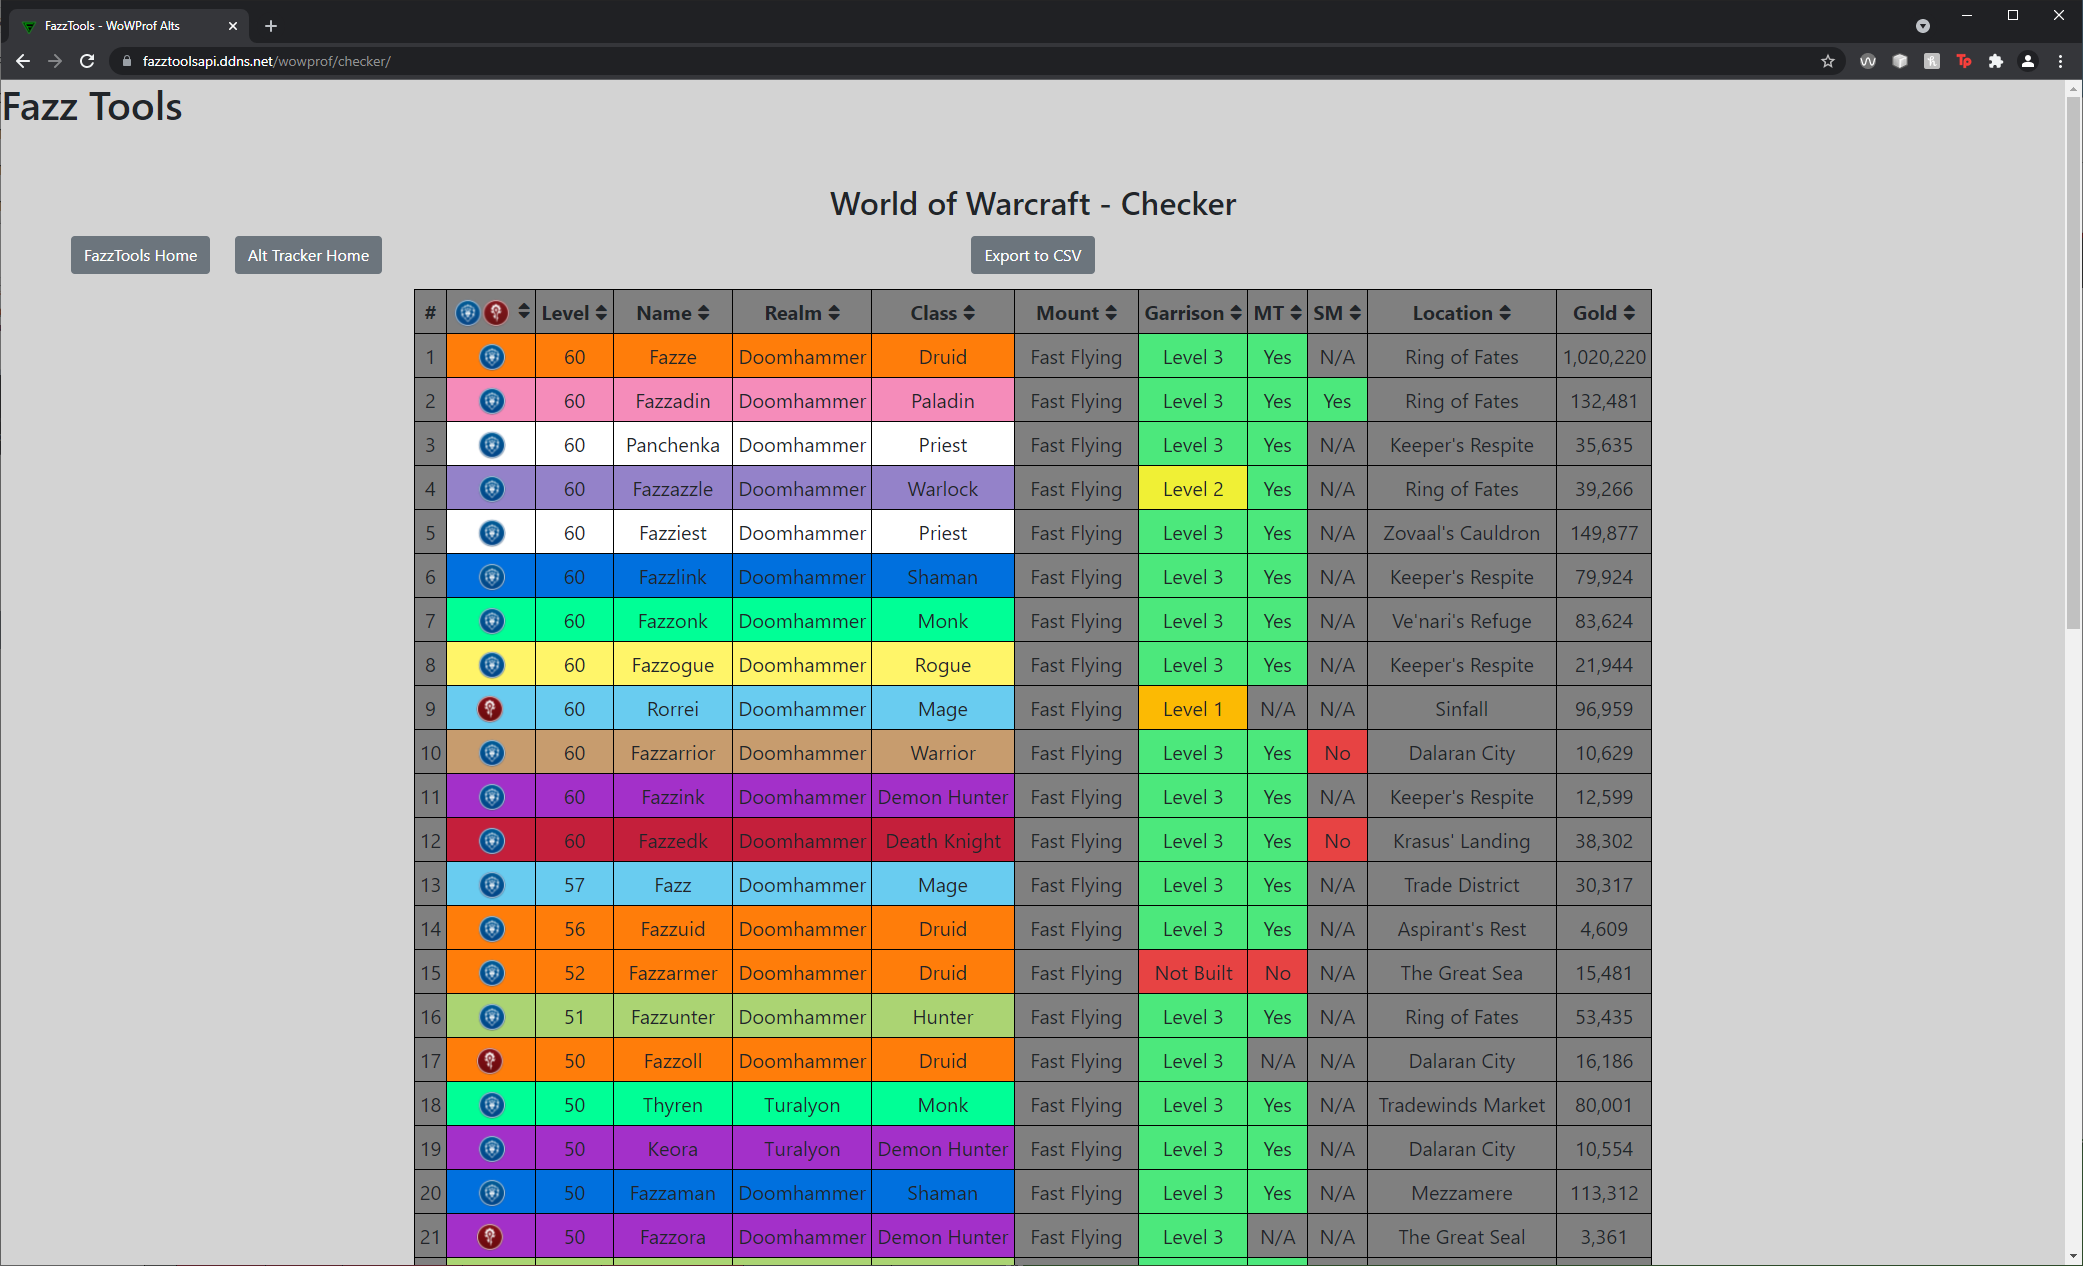Click the Alliance faction icon for Fazze

click(x=492, y=356)
